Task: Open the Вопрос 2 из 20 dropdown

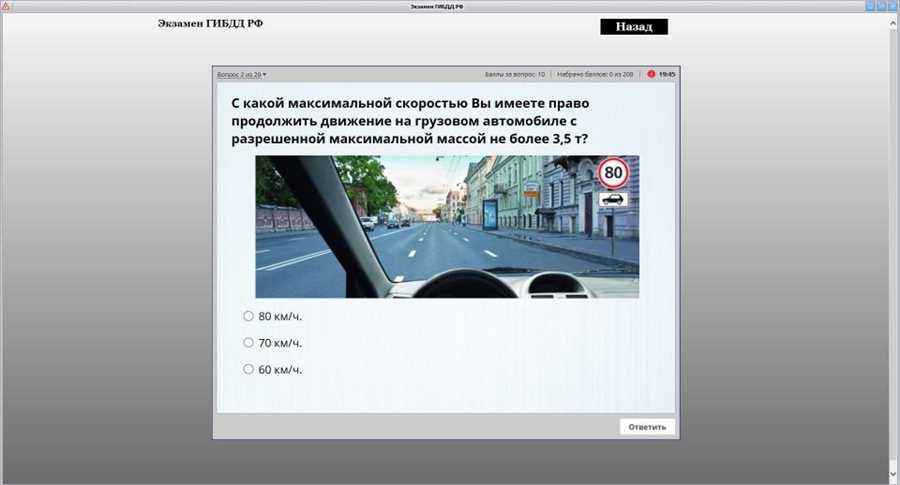Action: coord(242,75)
